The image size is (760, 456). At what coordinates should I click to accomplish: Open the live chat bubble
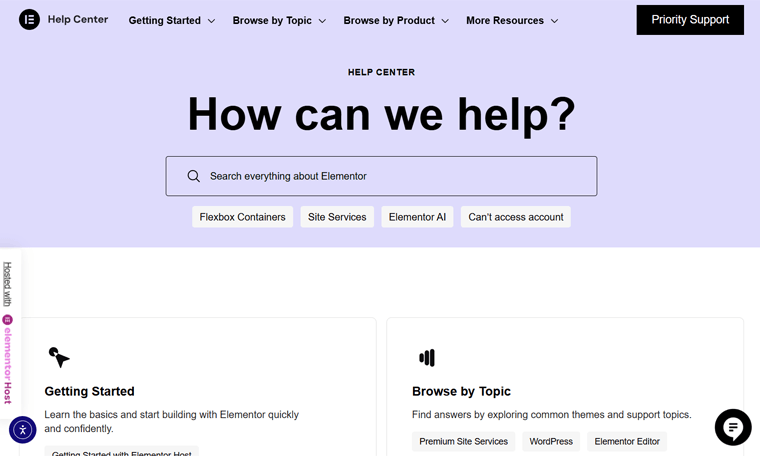[x=733, y=427]
